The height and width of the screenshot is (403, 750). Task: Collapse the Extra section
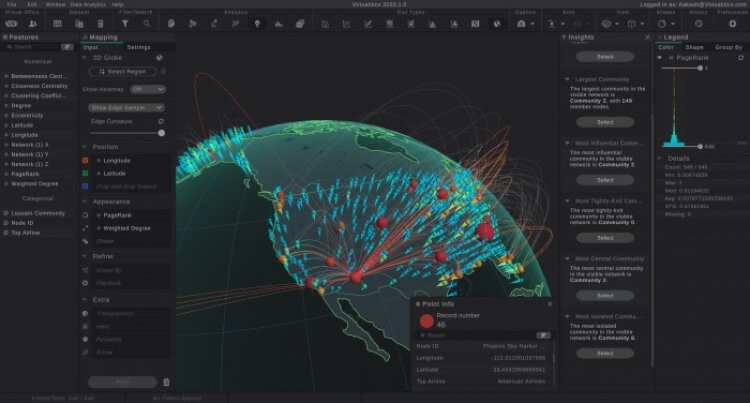tap(85, 300)
